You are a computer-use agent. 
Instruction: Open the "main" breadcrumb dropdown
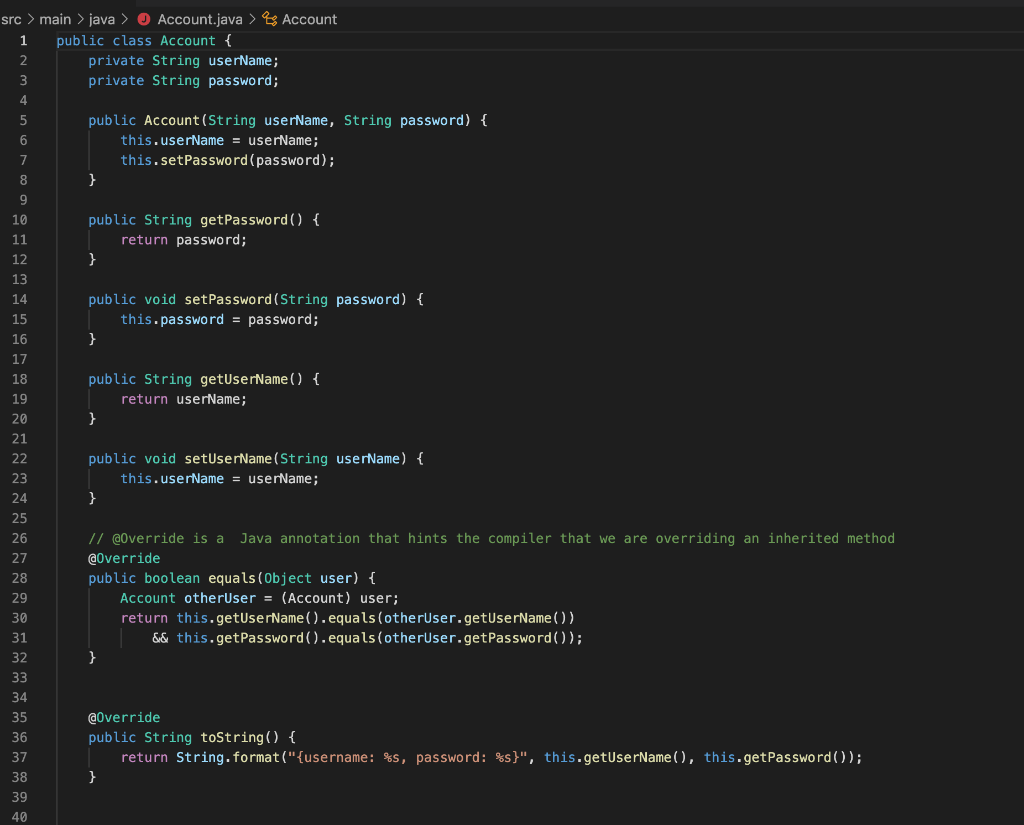point(55,18)
